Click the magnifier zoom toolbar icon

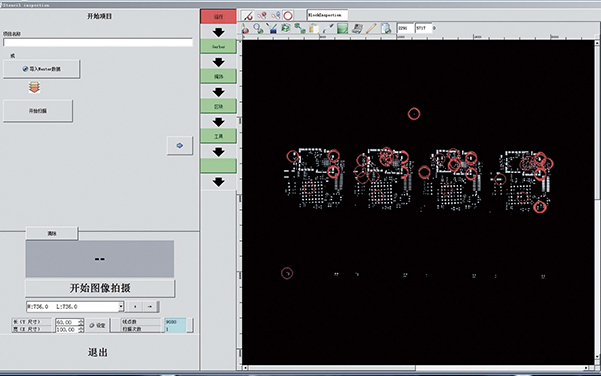[x=258, y=28]
